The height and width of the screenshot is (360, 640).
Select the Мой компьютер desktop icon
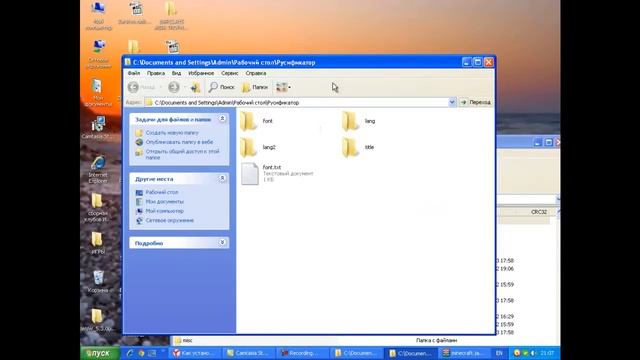98,16
